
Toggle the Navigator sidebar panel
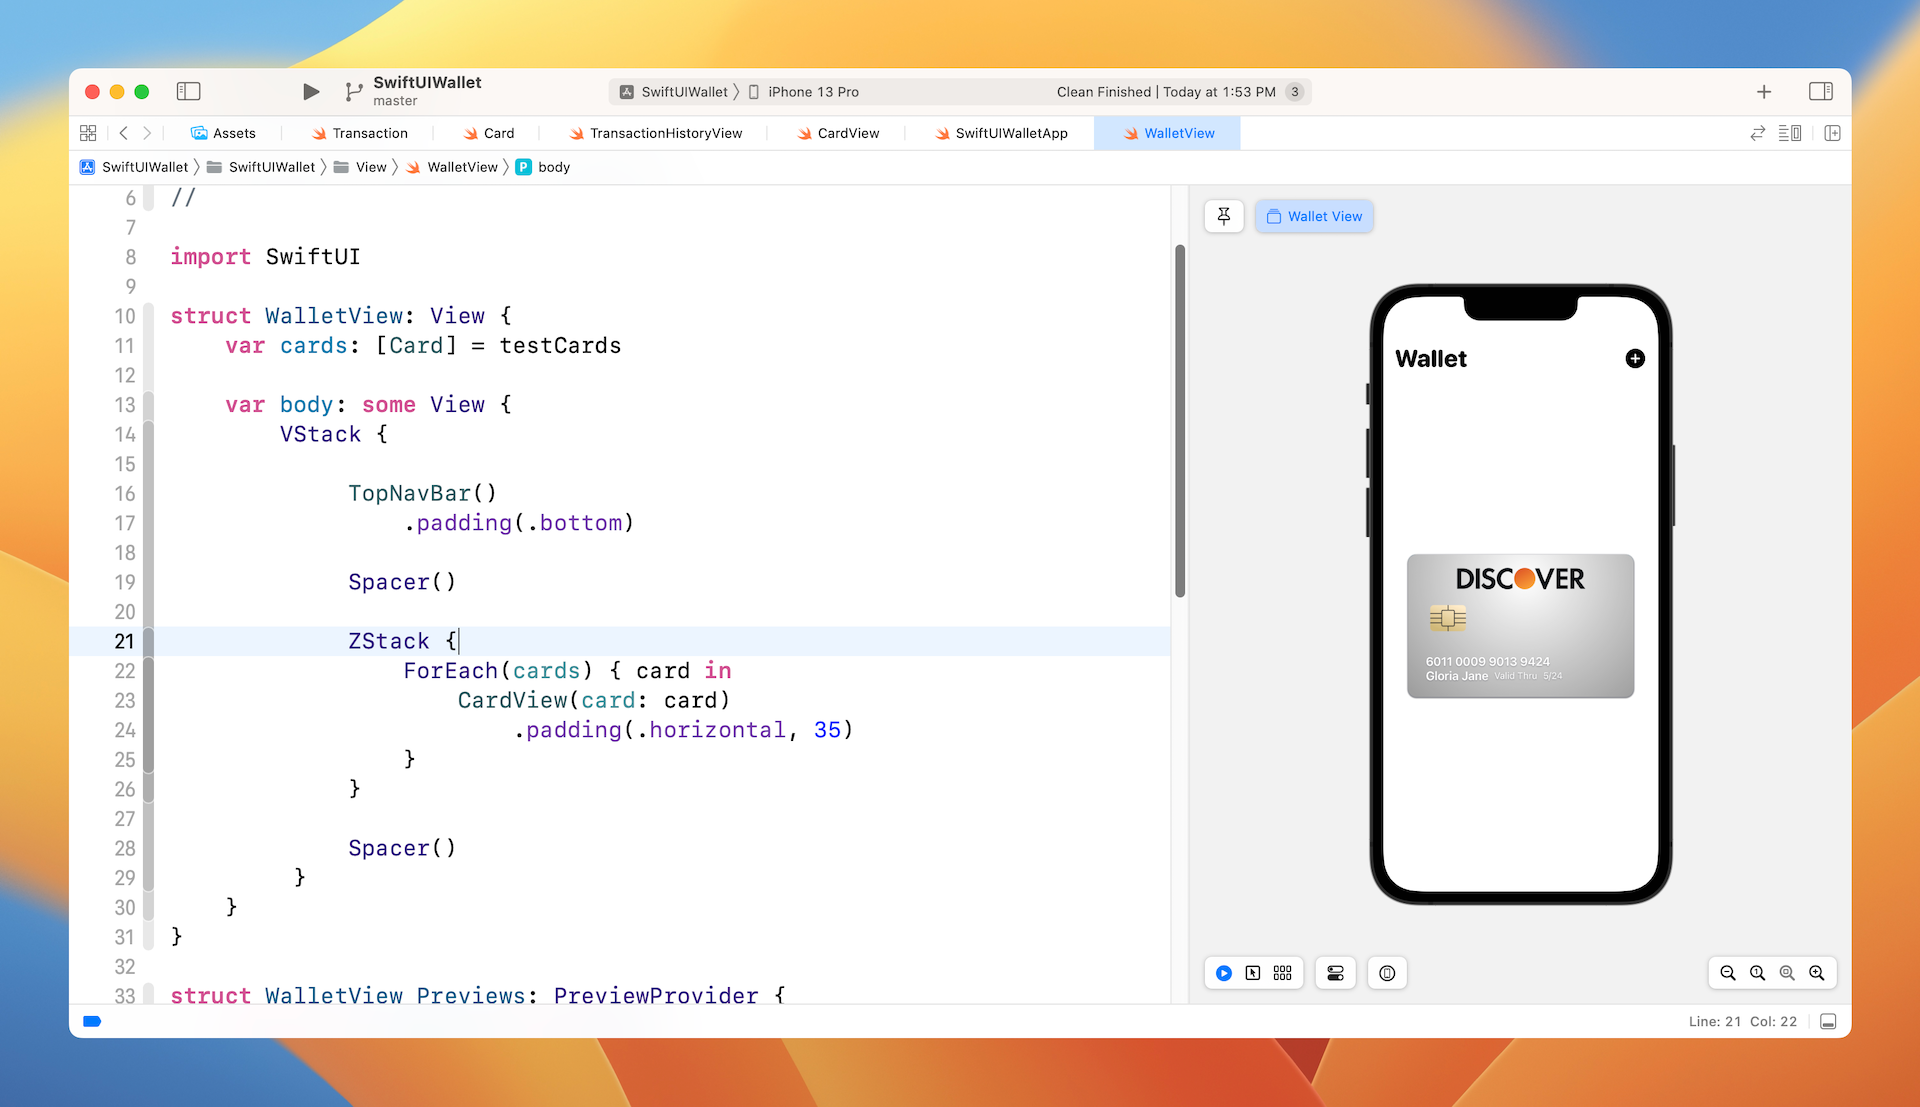(x=189, y=92)
